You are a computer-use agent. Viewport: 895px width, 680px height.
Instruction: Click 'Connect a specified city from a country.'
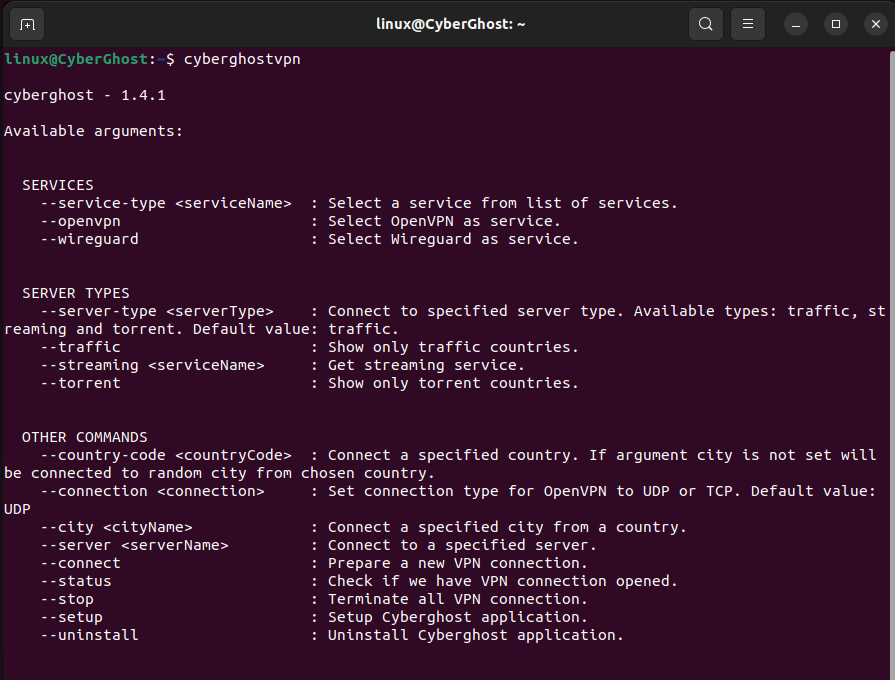[507, 527]
